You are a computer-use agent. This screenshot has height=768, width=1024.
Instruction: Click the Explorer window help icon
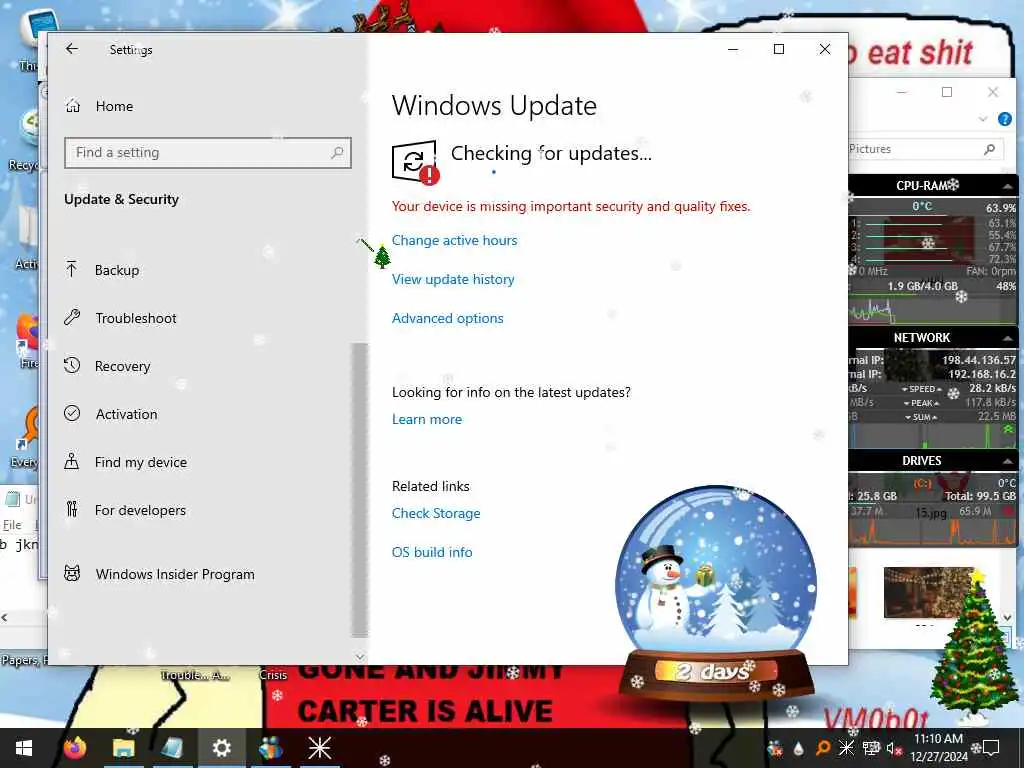[x=1004, y=119]
